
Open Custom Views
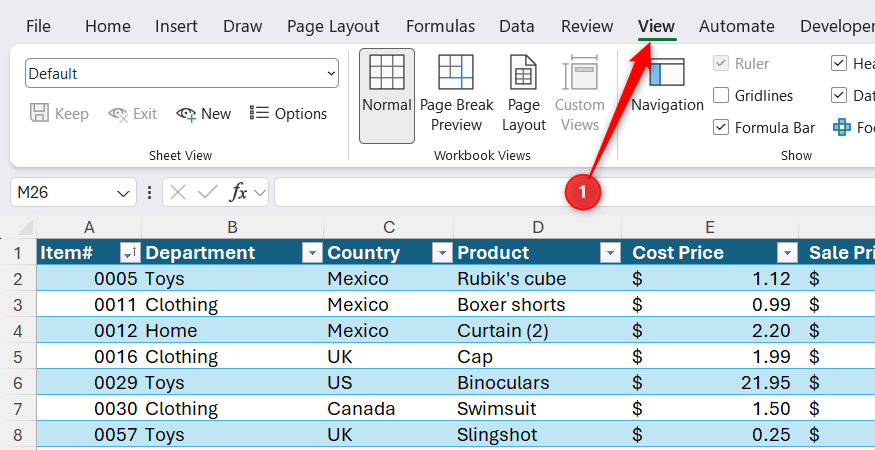[580, 95]
